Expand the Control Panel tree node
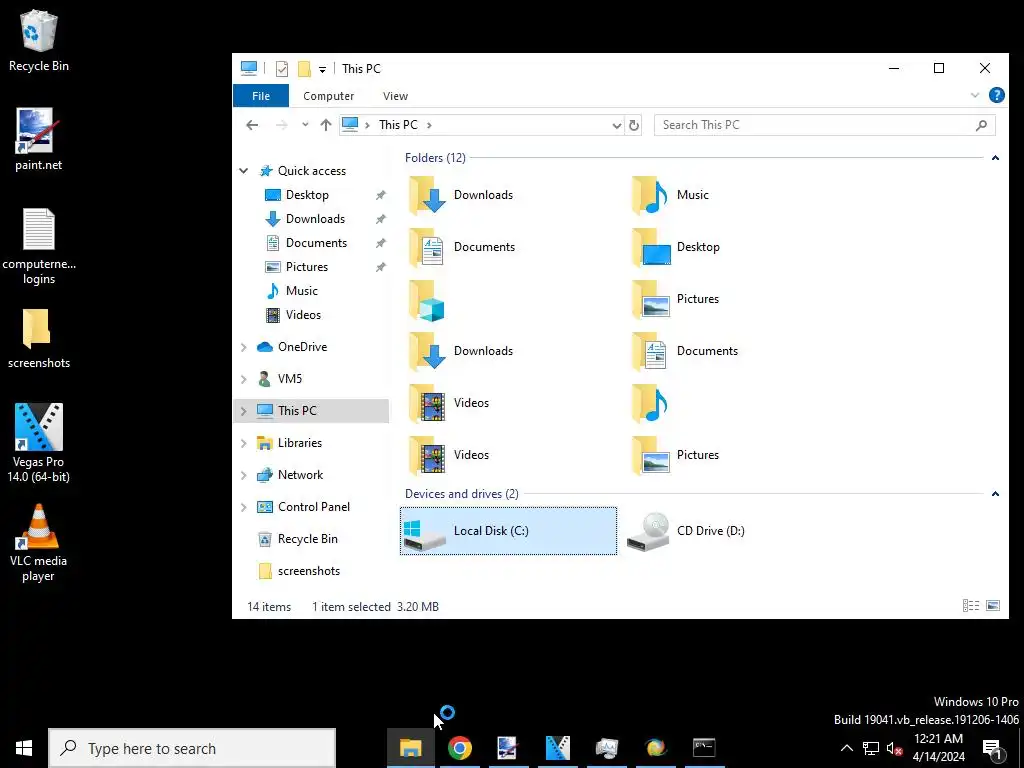 (244, 507)
